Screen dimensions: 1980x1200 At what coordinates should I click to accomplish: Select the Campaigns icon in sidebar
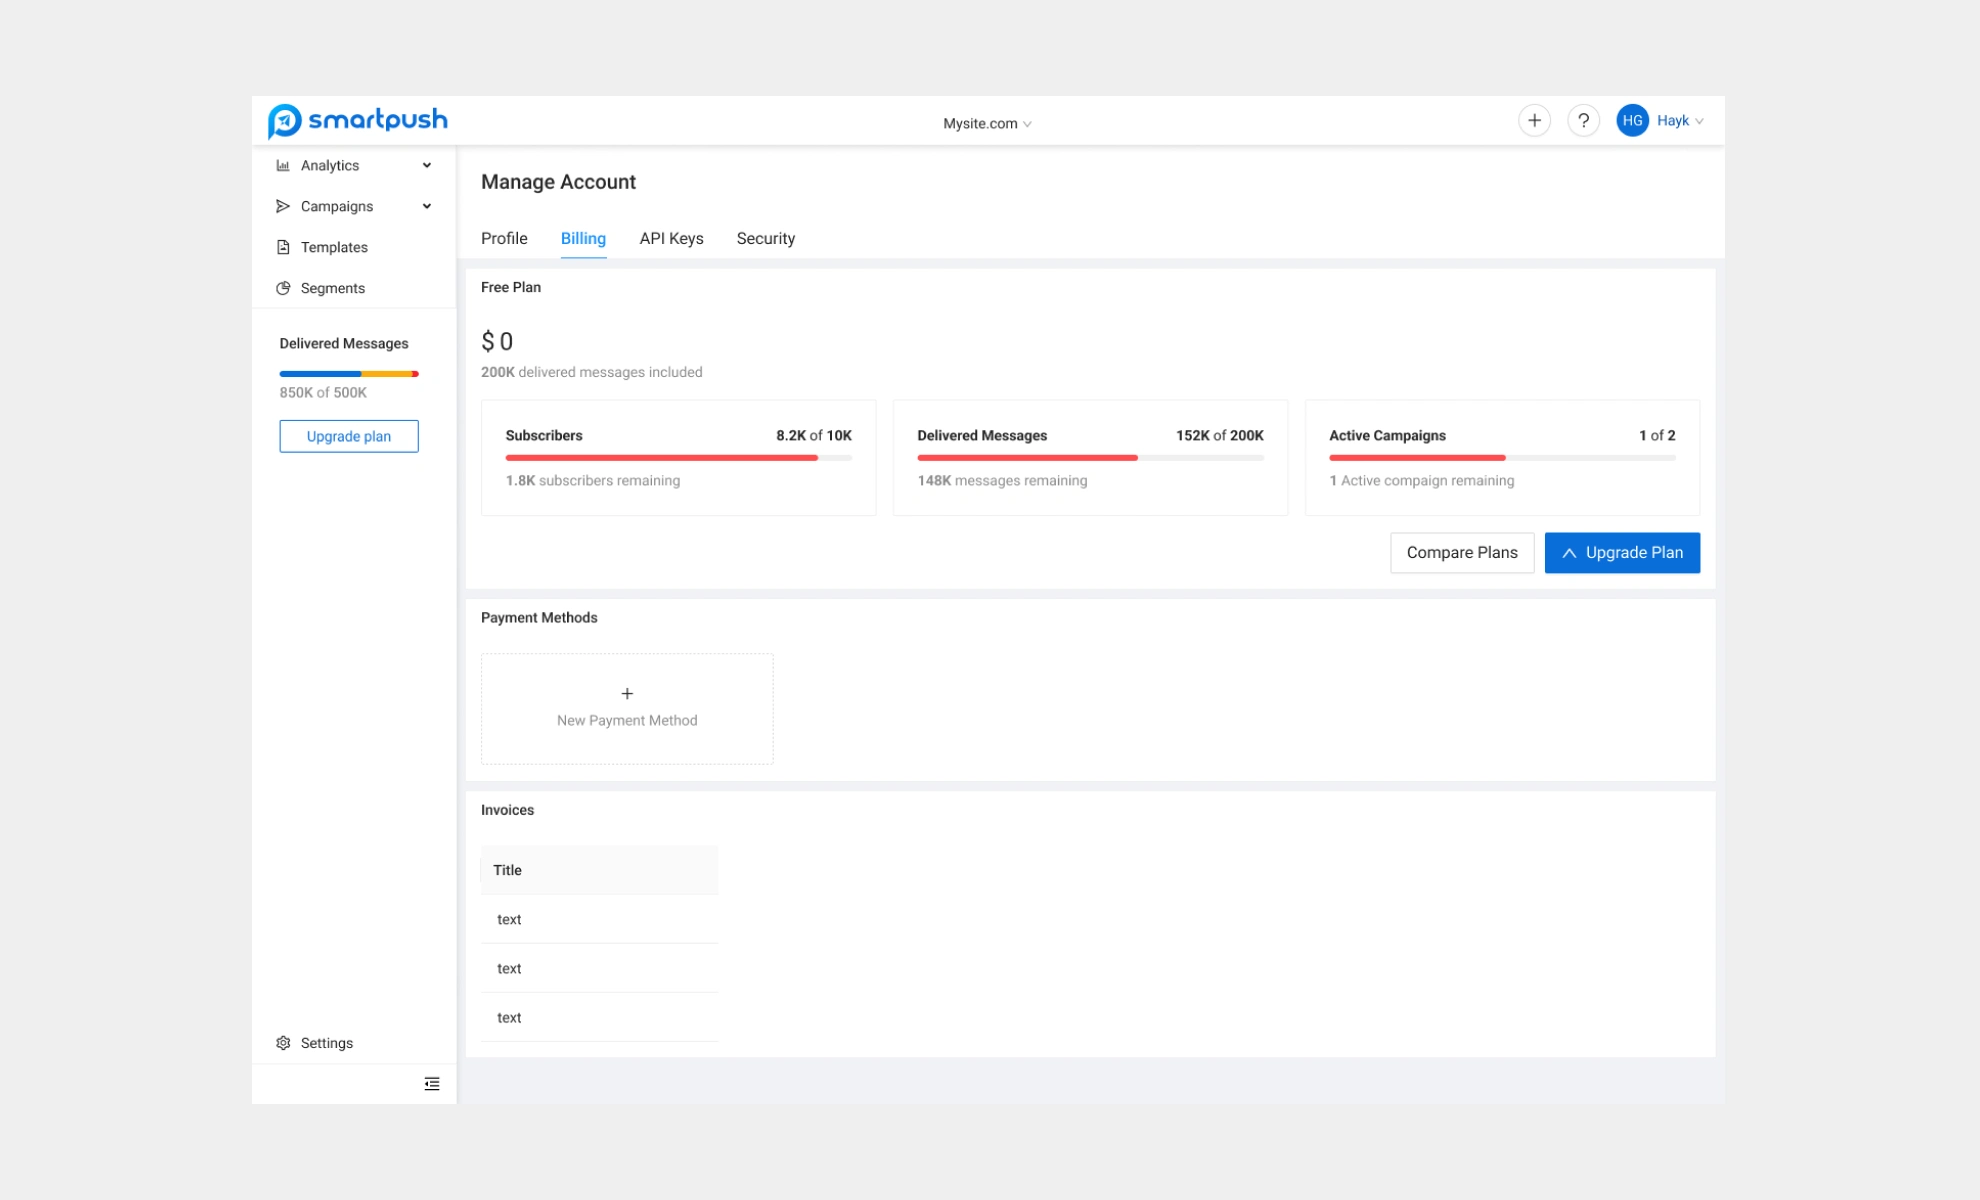(x=284, y=206)
